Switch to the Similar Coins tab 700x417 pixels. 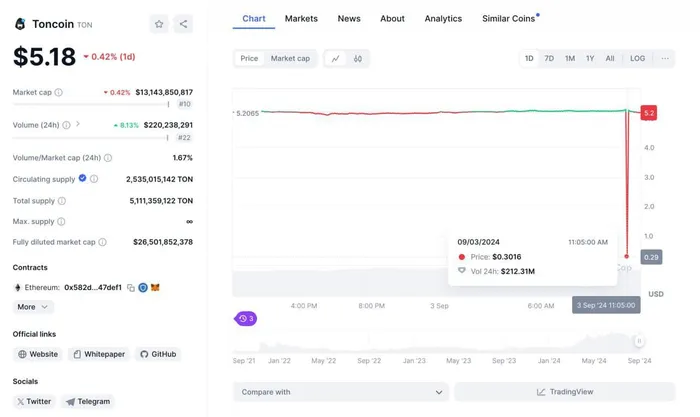(509, 19)
